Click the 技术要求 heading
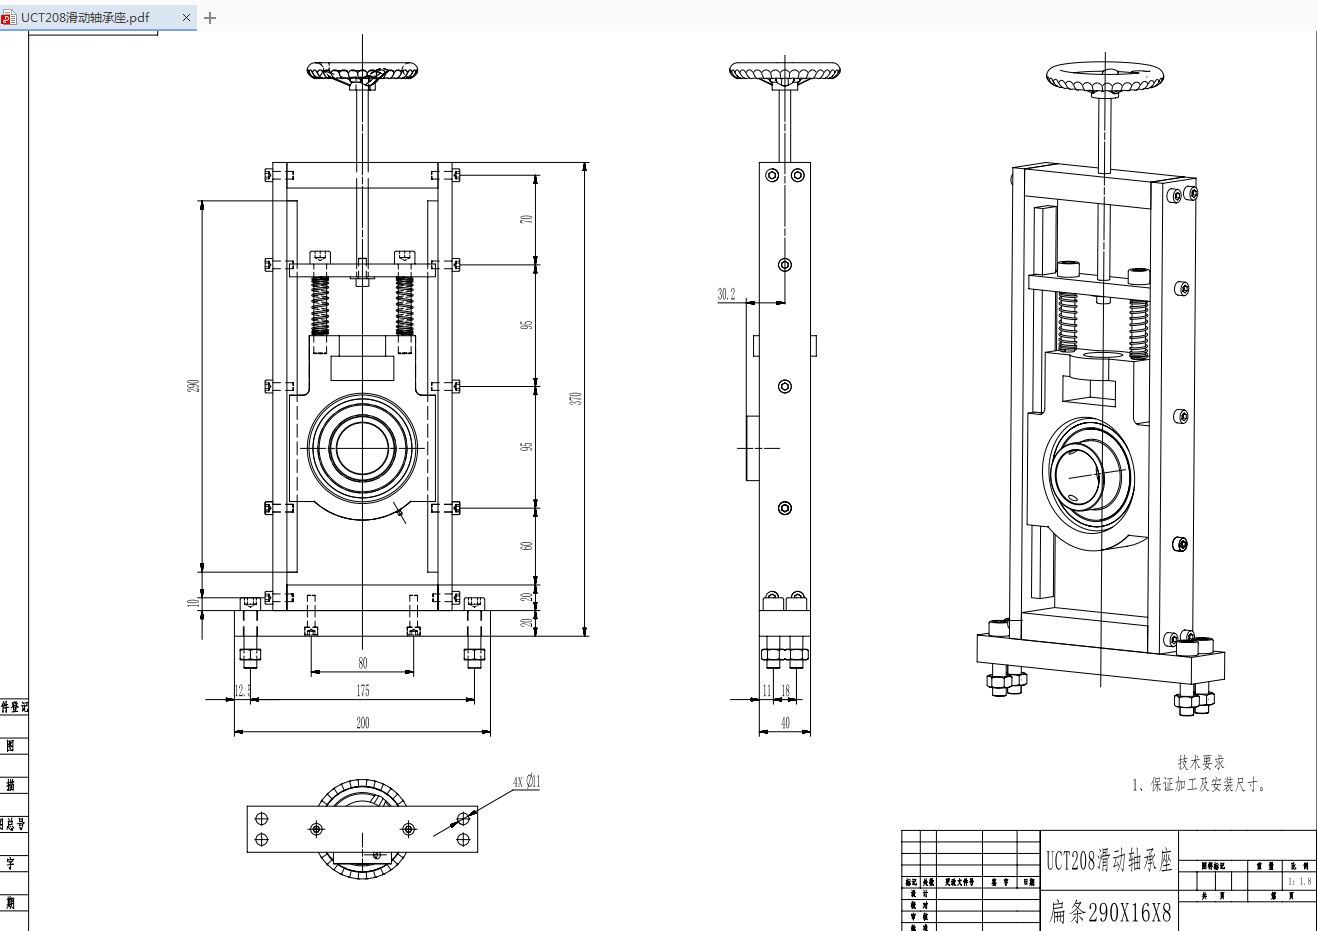The height and width of the screenshot is (931, 1317). (x=1201, y=762)
